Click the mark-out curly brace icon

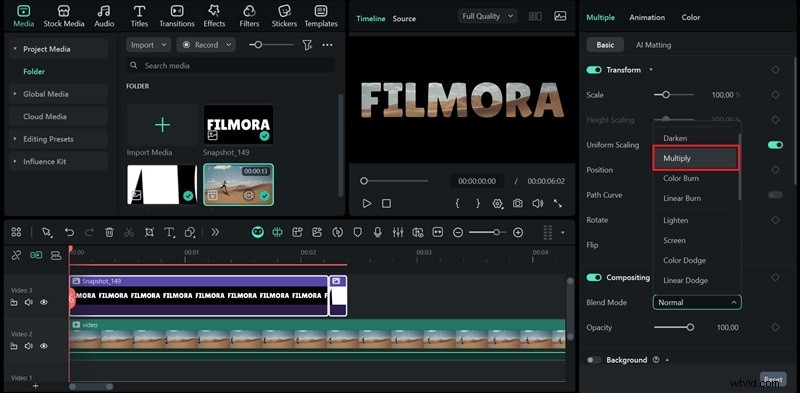coord(478,204)
